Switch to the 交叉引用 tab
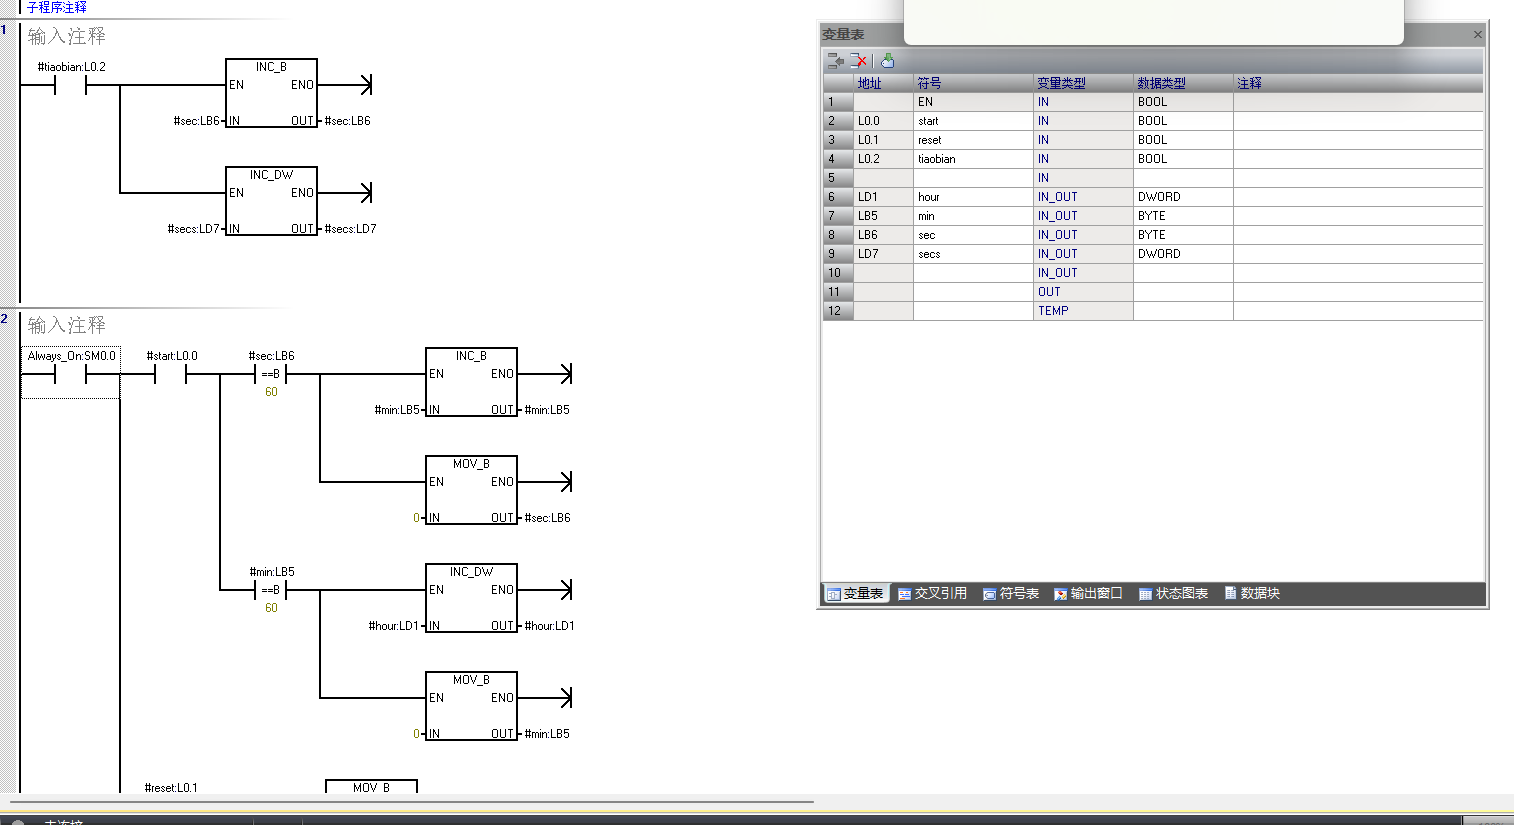The image size is (1514, 825). [932, 593]
